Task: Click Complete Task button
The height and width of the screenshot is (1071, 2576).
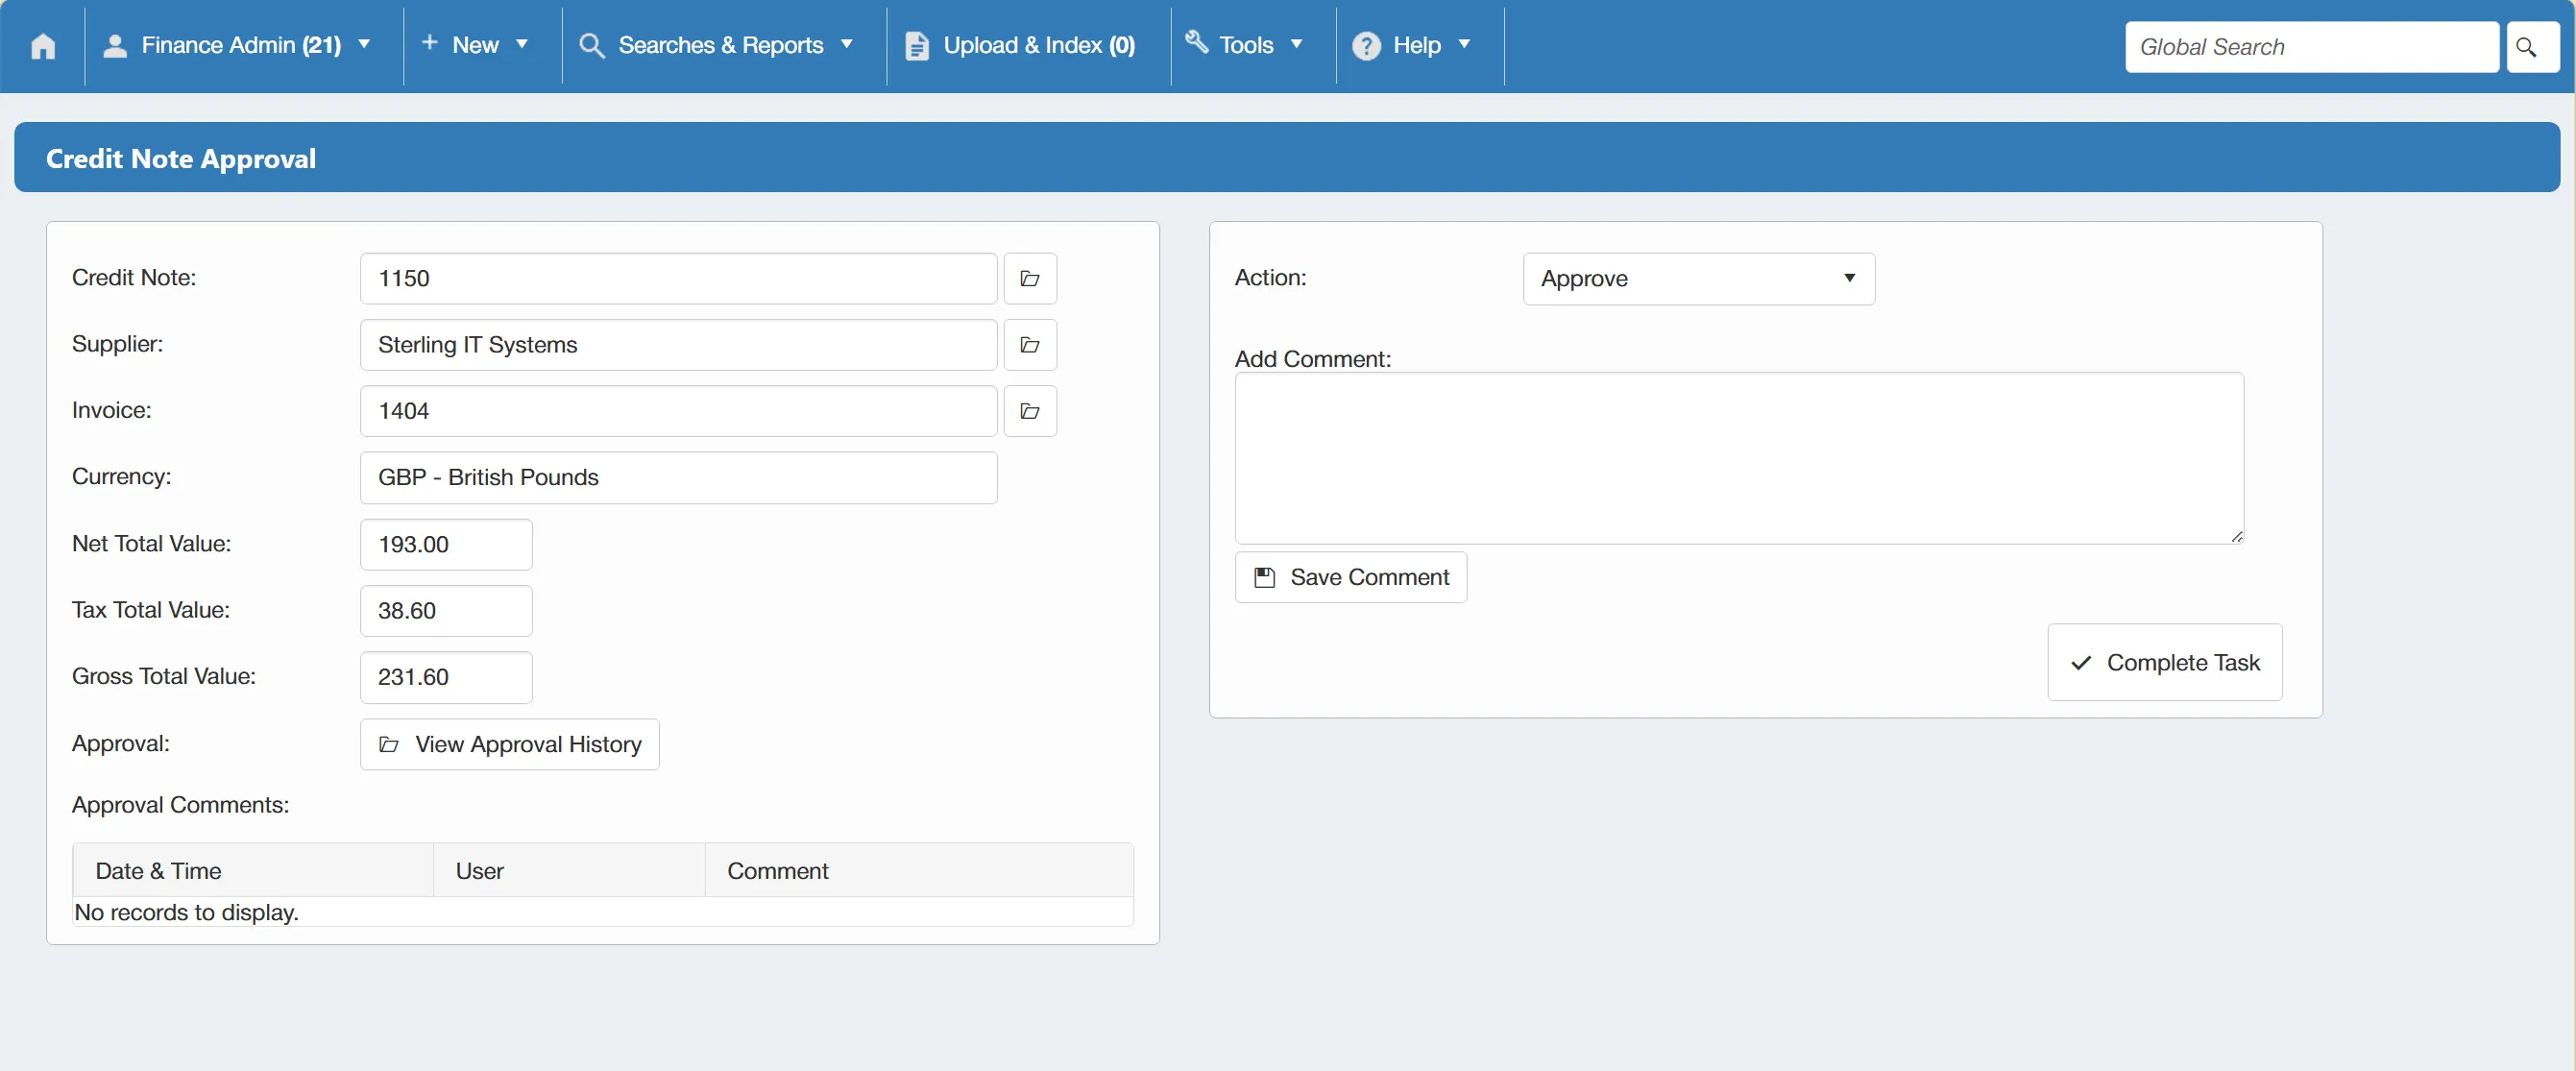Action: pyautogui.click(x=2165, y=663)
